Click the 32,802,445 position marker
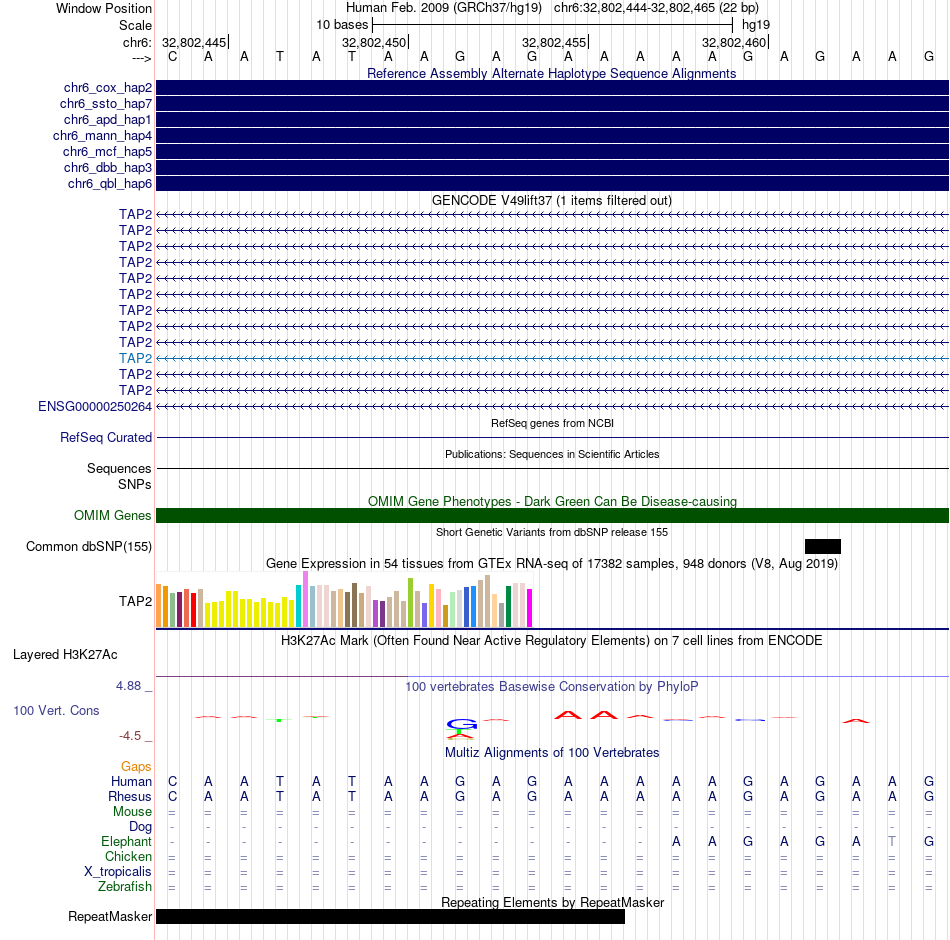Screen dimensions: 950x940 click(194, 42)
